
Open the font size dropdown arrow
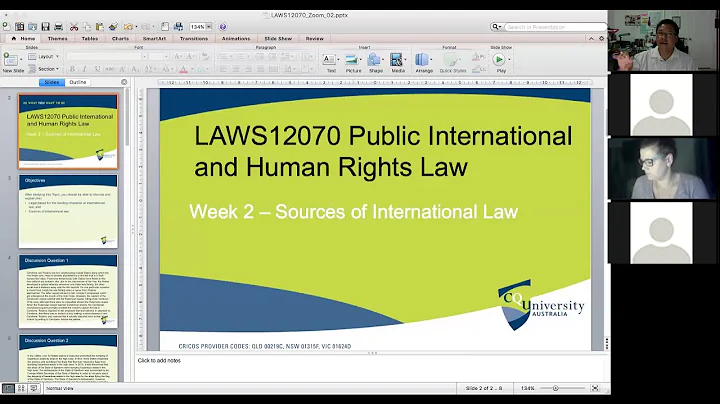coord(166,56)
